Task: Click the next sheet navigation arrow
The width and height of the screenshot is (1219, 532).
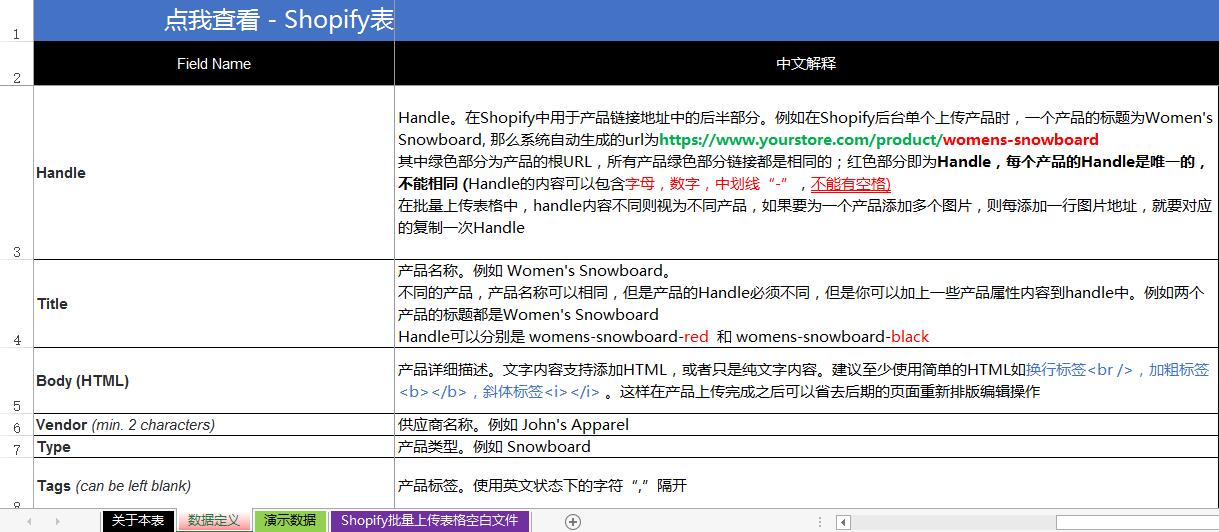Action: coord(58,521)
